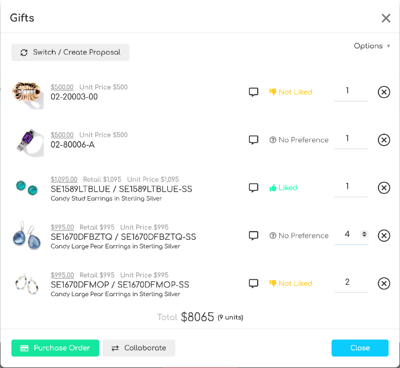Image resolution: width=400 pixels, height=368 pixels.
Task: Click the blue Close button
Action: coord(360,348)
